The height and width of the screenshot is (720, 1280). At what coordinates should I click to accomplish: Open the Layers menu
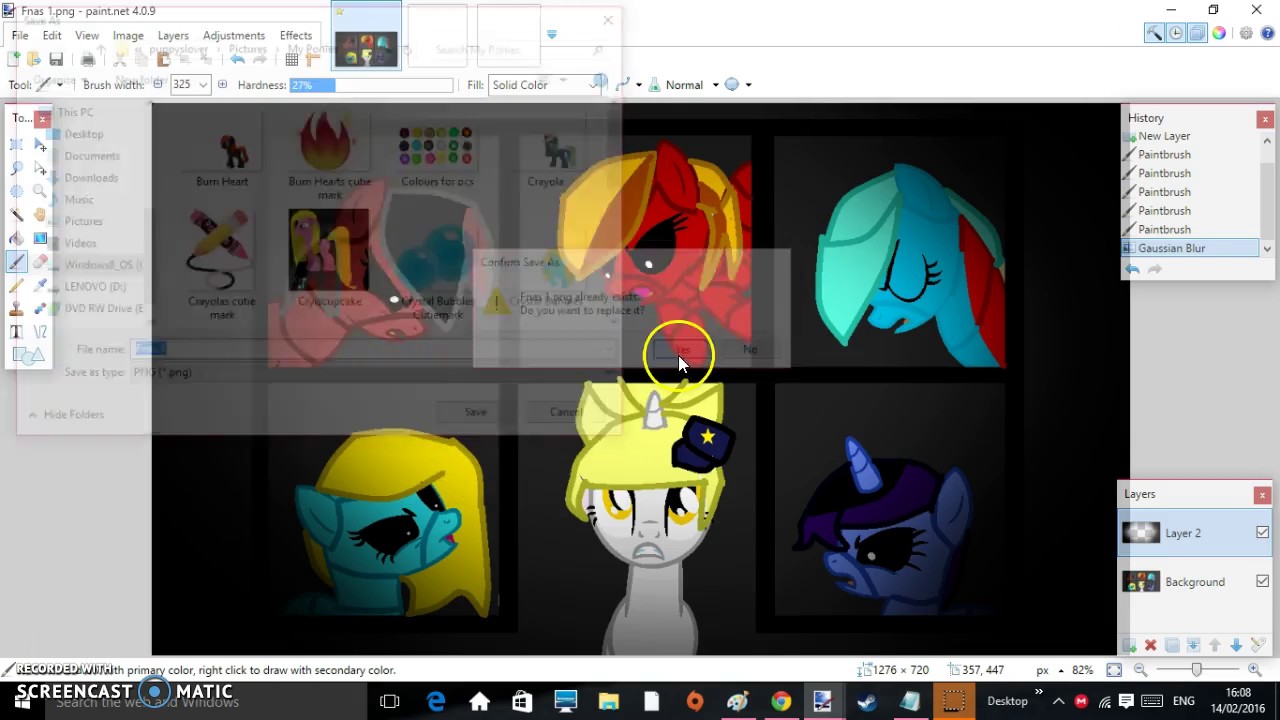click(x=173, y=35)
